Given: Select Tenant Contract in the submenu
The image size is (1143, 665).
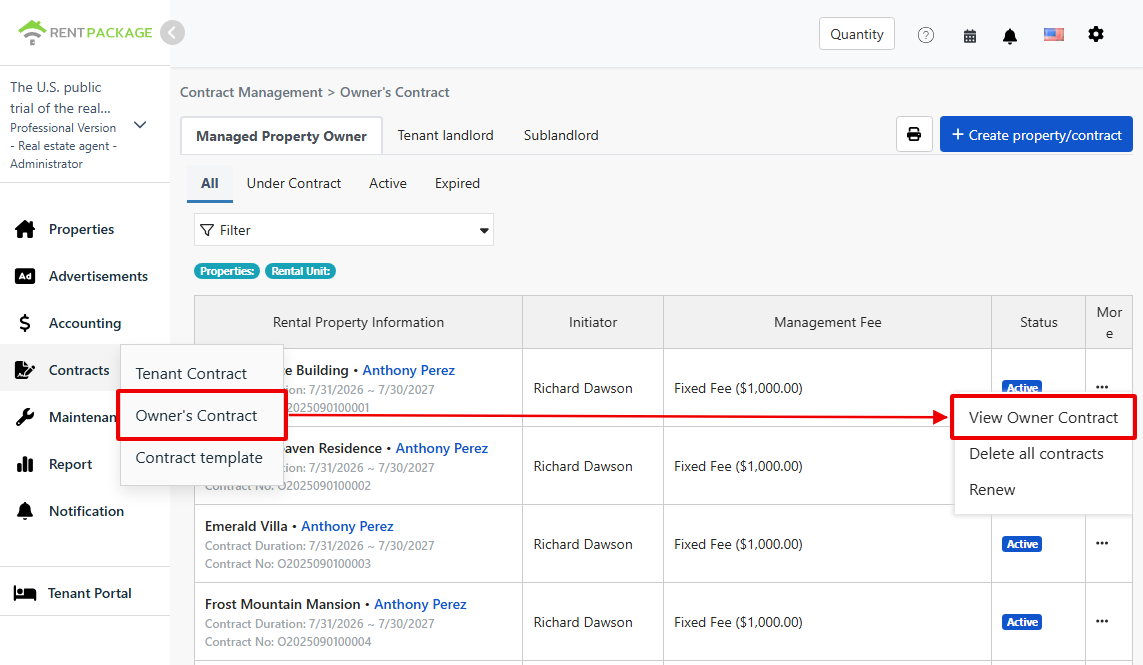Looking at the screenshot, I should point(191,373).
